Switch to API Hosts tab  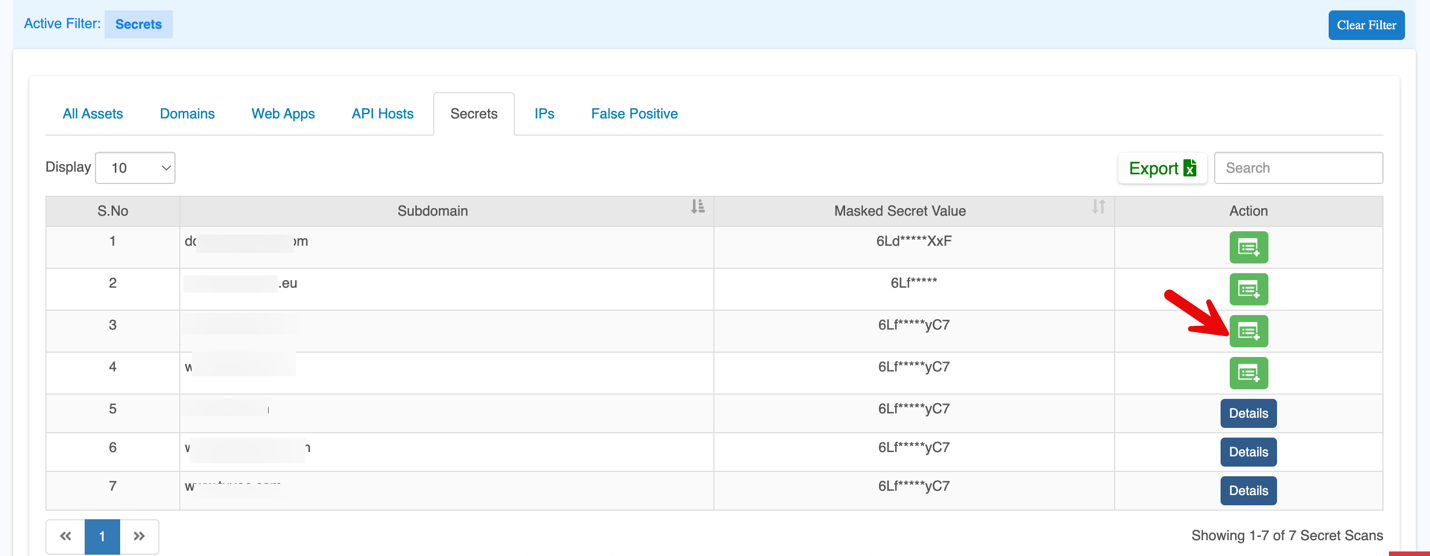point(382,114)
